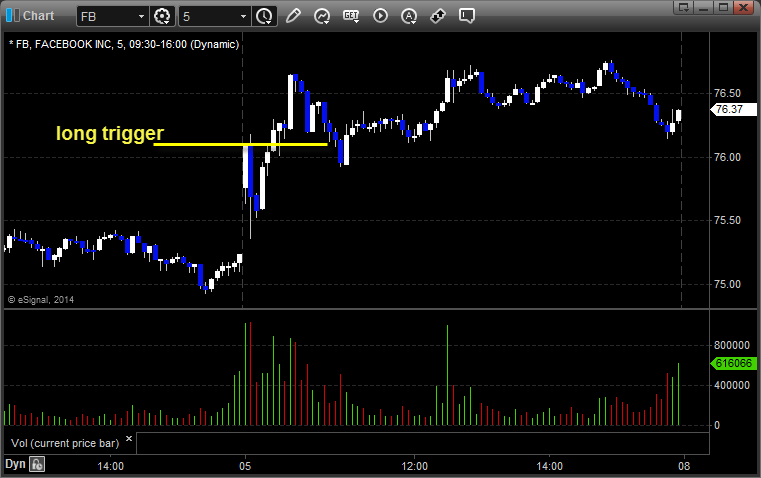
Task: Click the Vol (current price bar) label
Action: click(x=65, y=443)
